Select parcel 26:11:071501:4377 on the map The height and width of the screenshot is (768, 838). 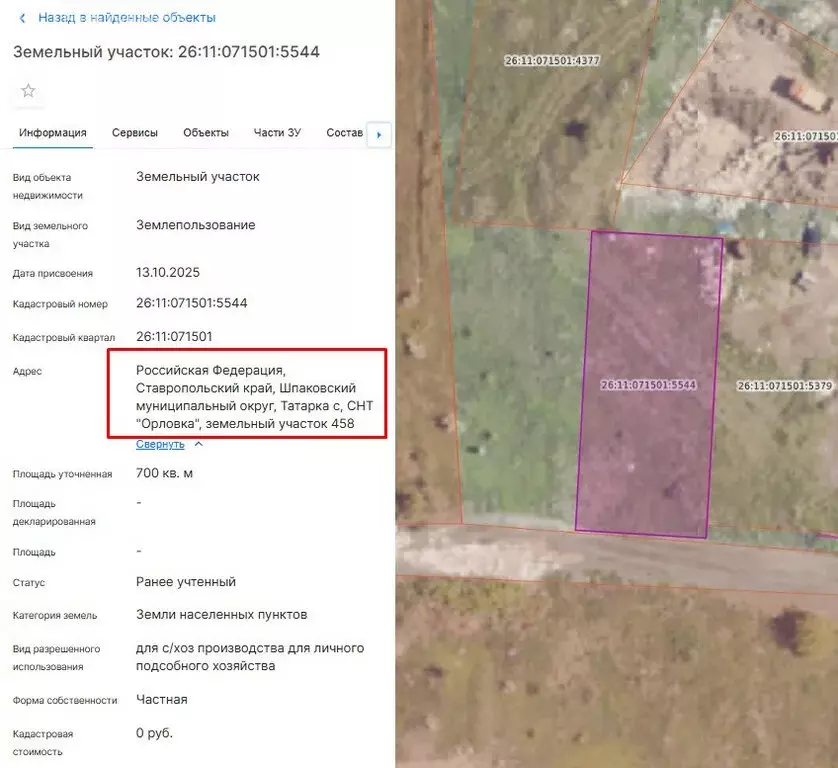pyautogui.click(x=552, y=61)
